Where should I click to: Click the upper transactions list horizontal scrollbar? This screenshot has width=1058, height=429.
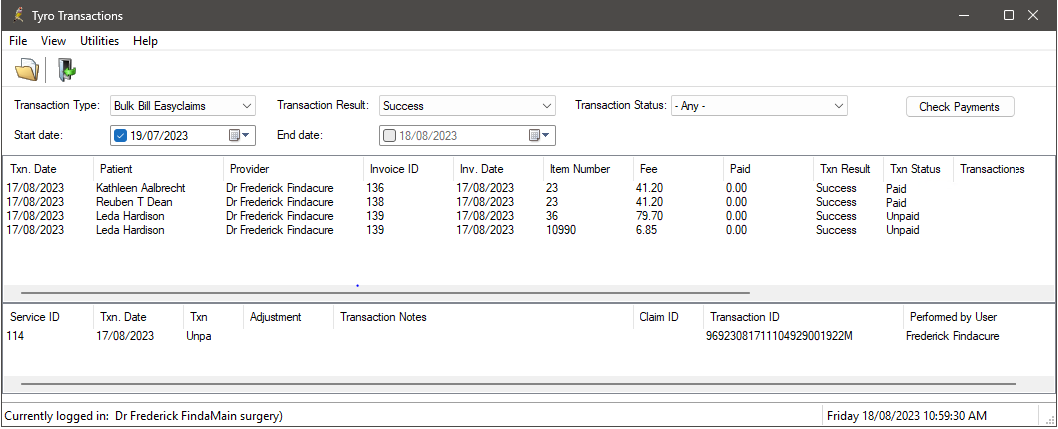(x=385, y=293)
